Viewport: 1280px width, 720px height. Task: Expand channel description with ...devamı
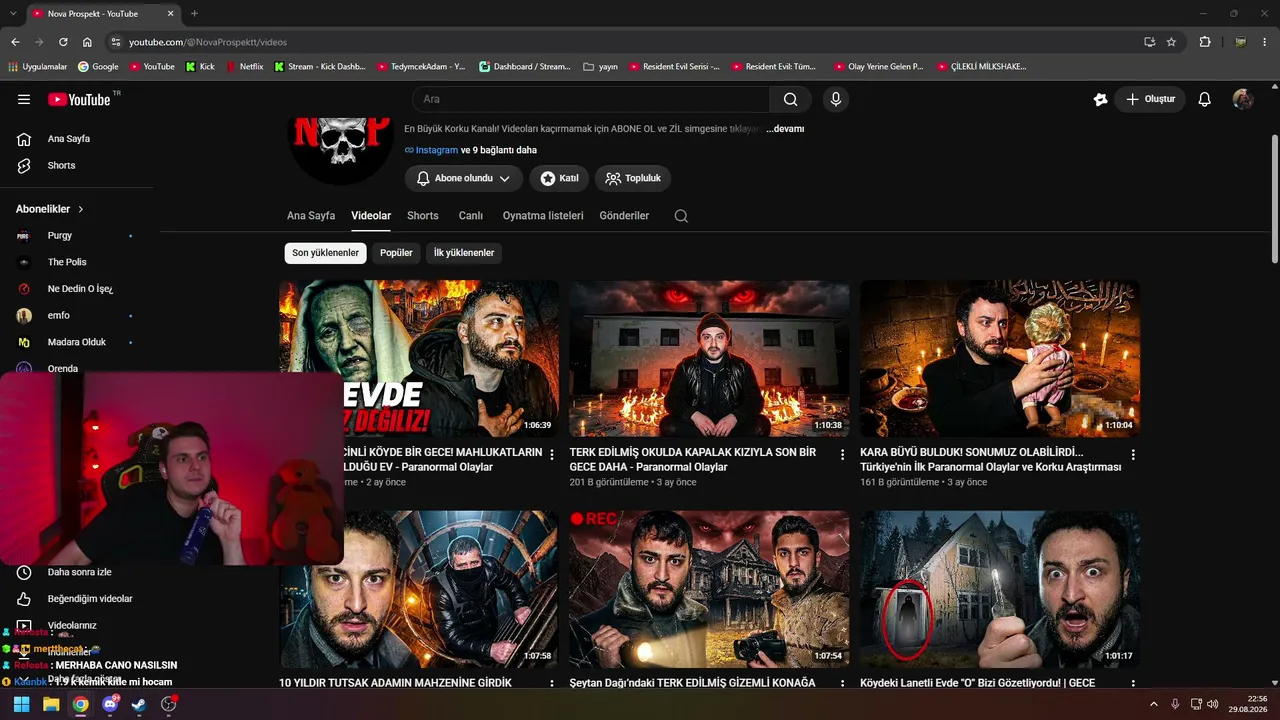(x=785, y=129)
